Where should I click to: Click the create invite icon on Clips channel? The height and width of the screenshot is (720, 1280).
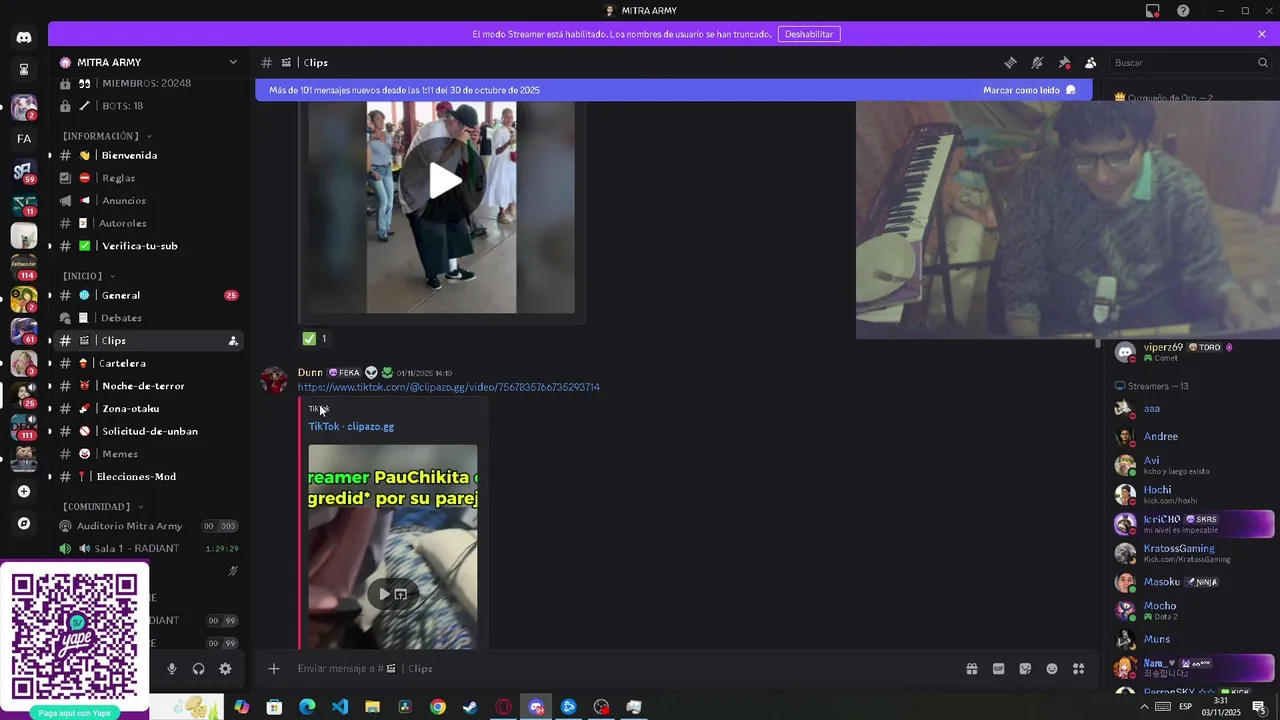[x=233, y=341]
